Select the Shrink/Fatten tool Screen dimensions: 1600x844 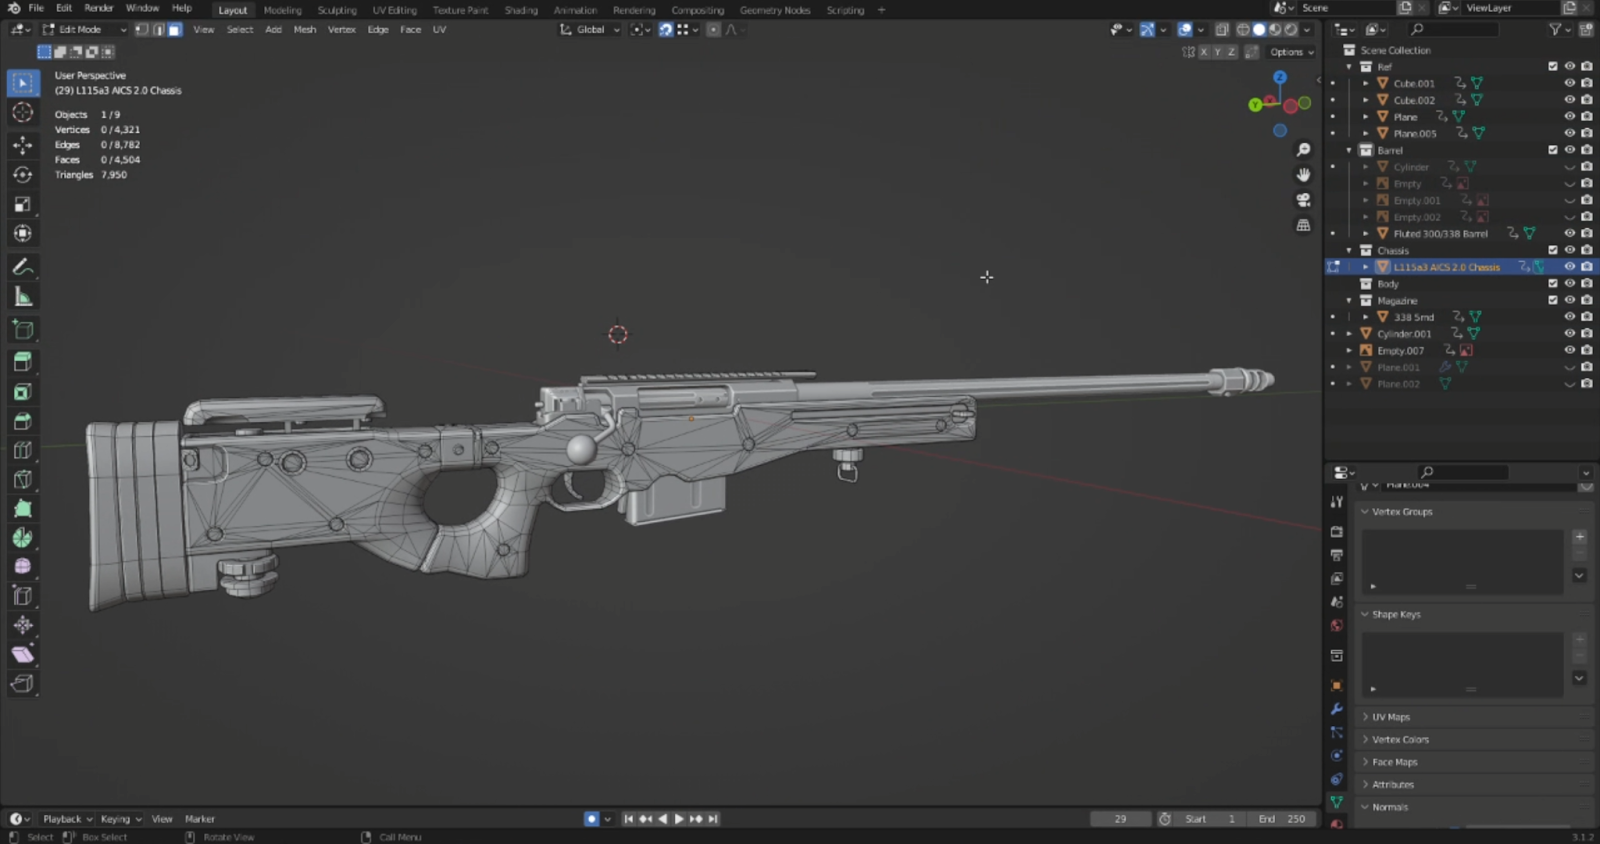(23, 625)
